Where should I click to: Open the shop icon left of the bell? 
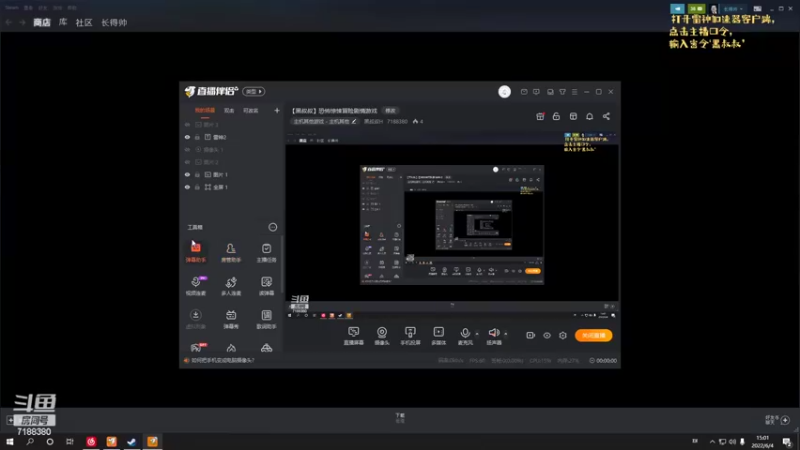click(573, 116)
